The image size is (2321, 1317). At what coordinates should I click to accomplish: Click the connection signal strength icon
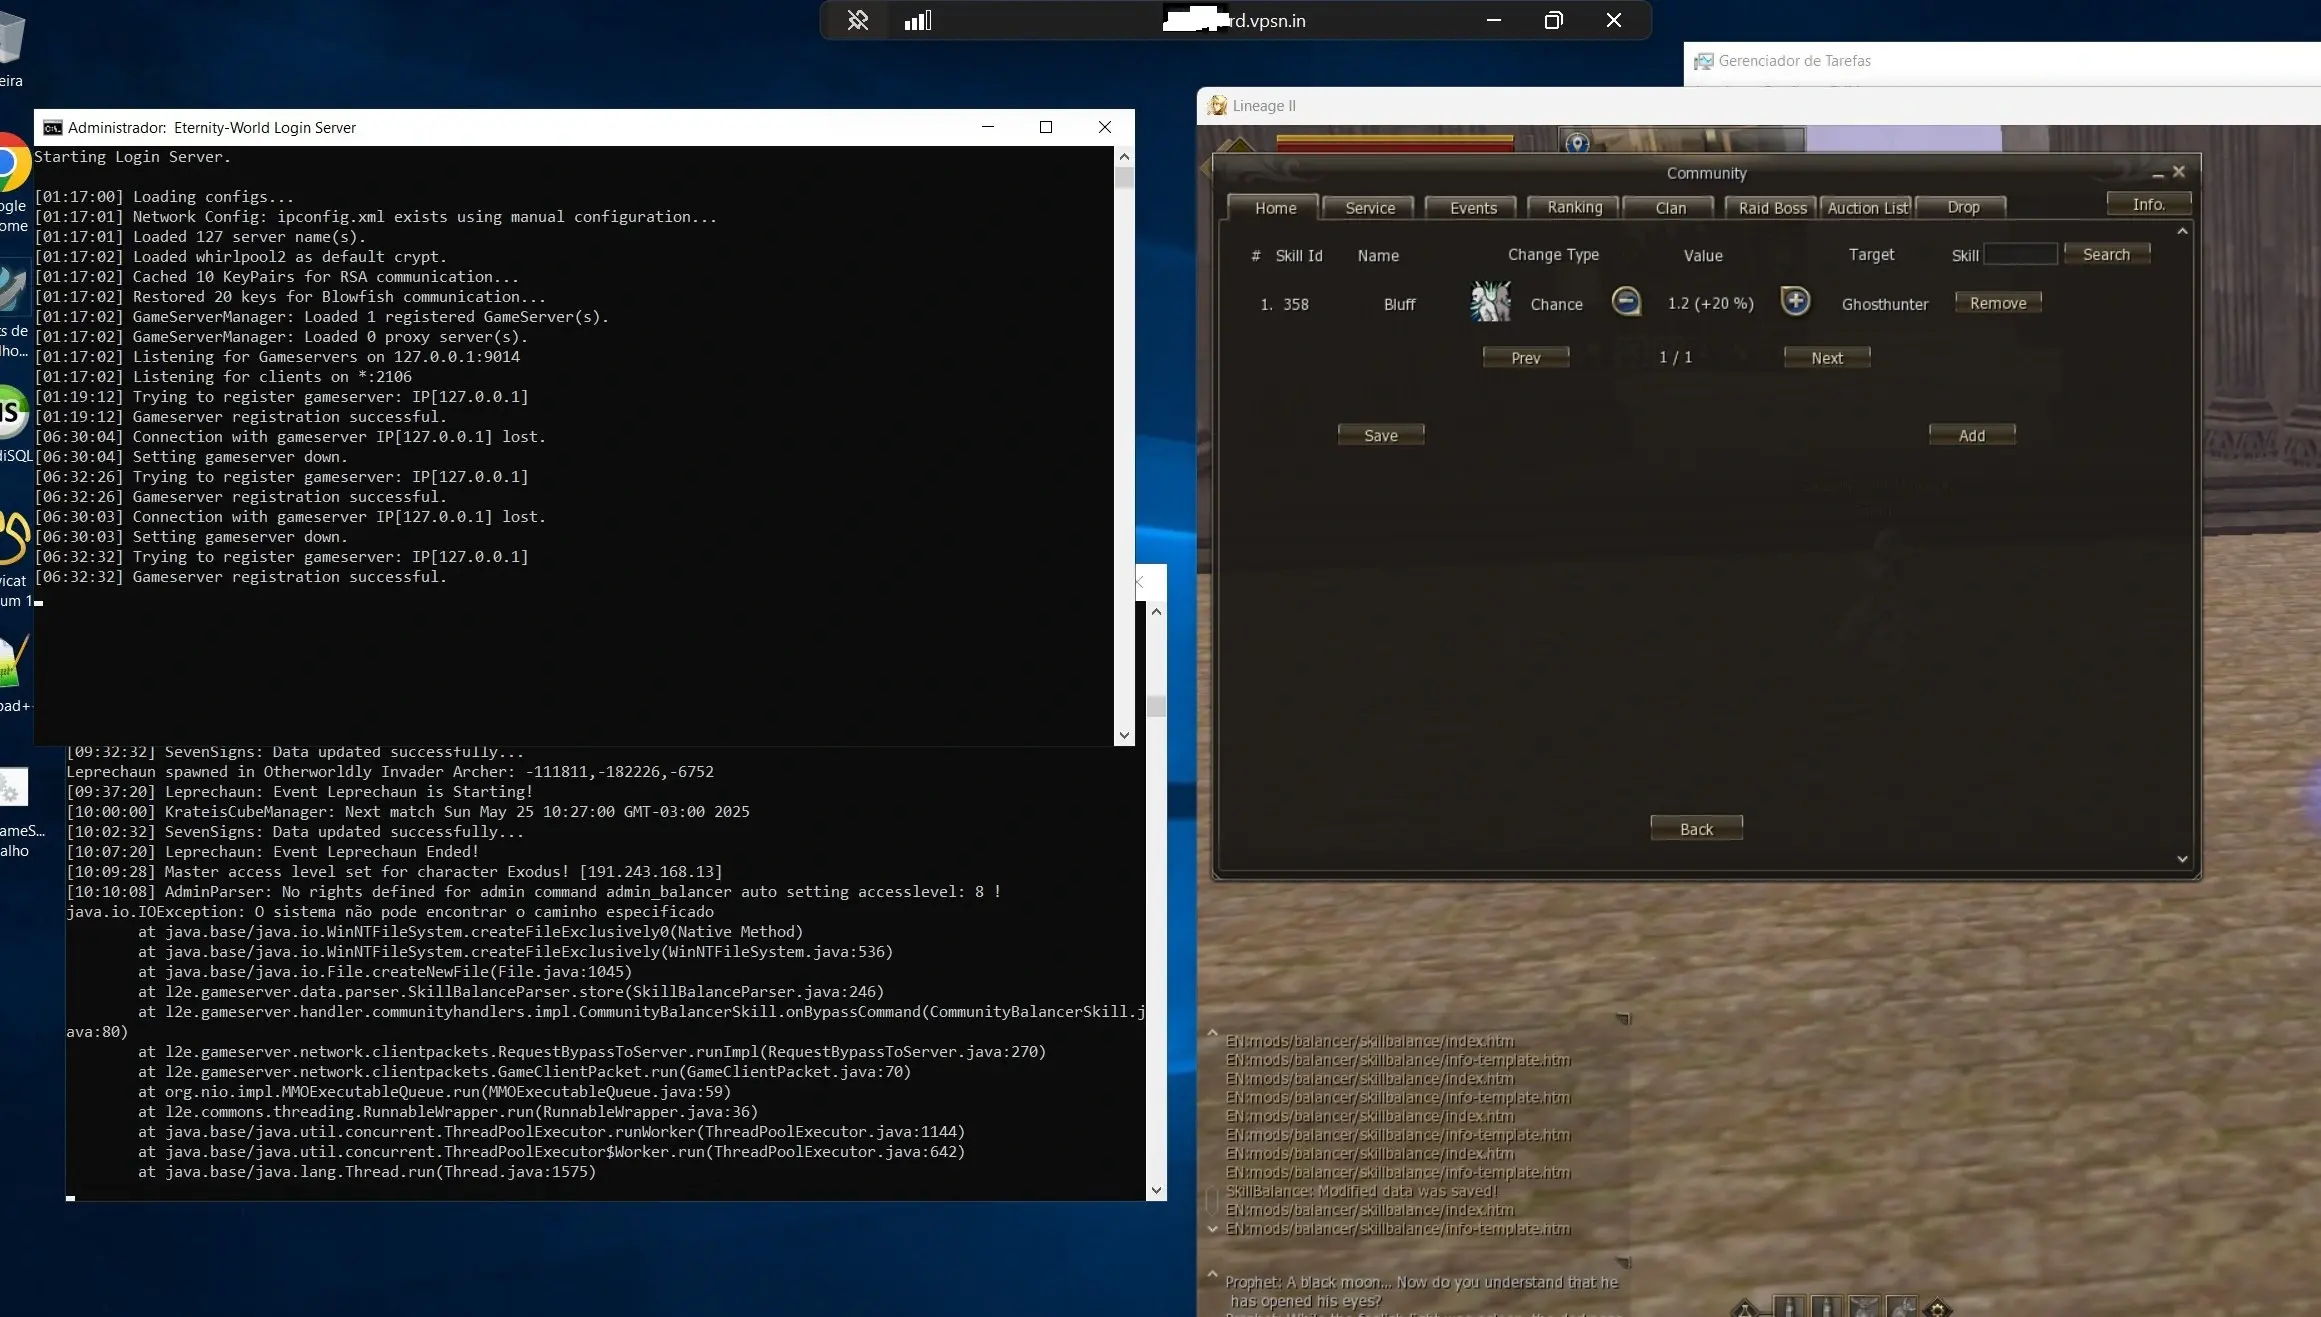tap(917, 20)
